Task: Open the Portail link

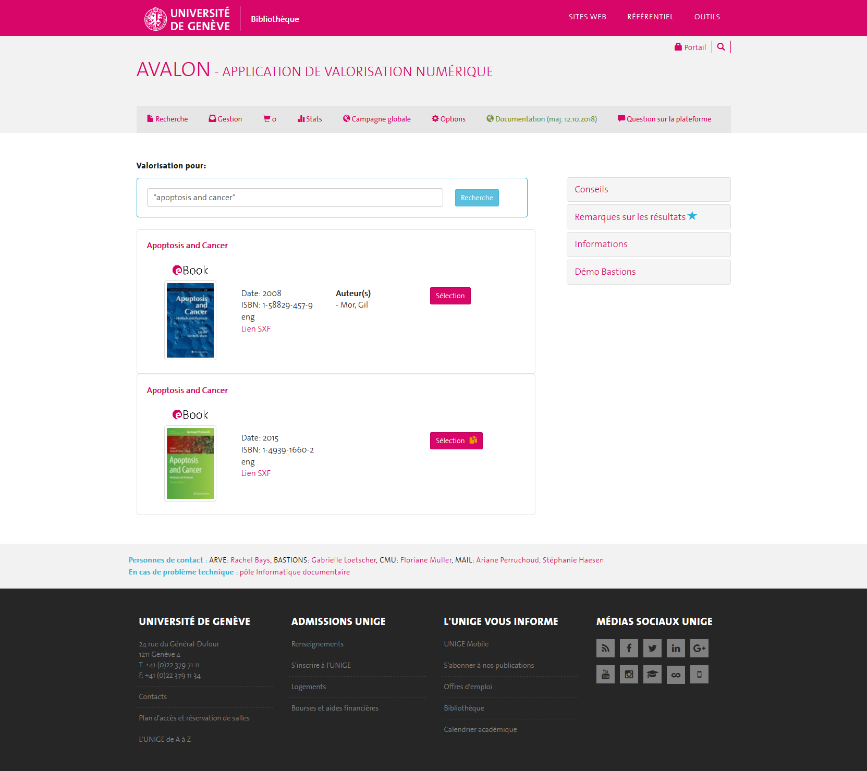Action: (691, 47)
